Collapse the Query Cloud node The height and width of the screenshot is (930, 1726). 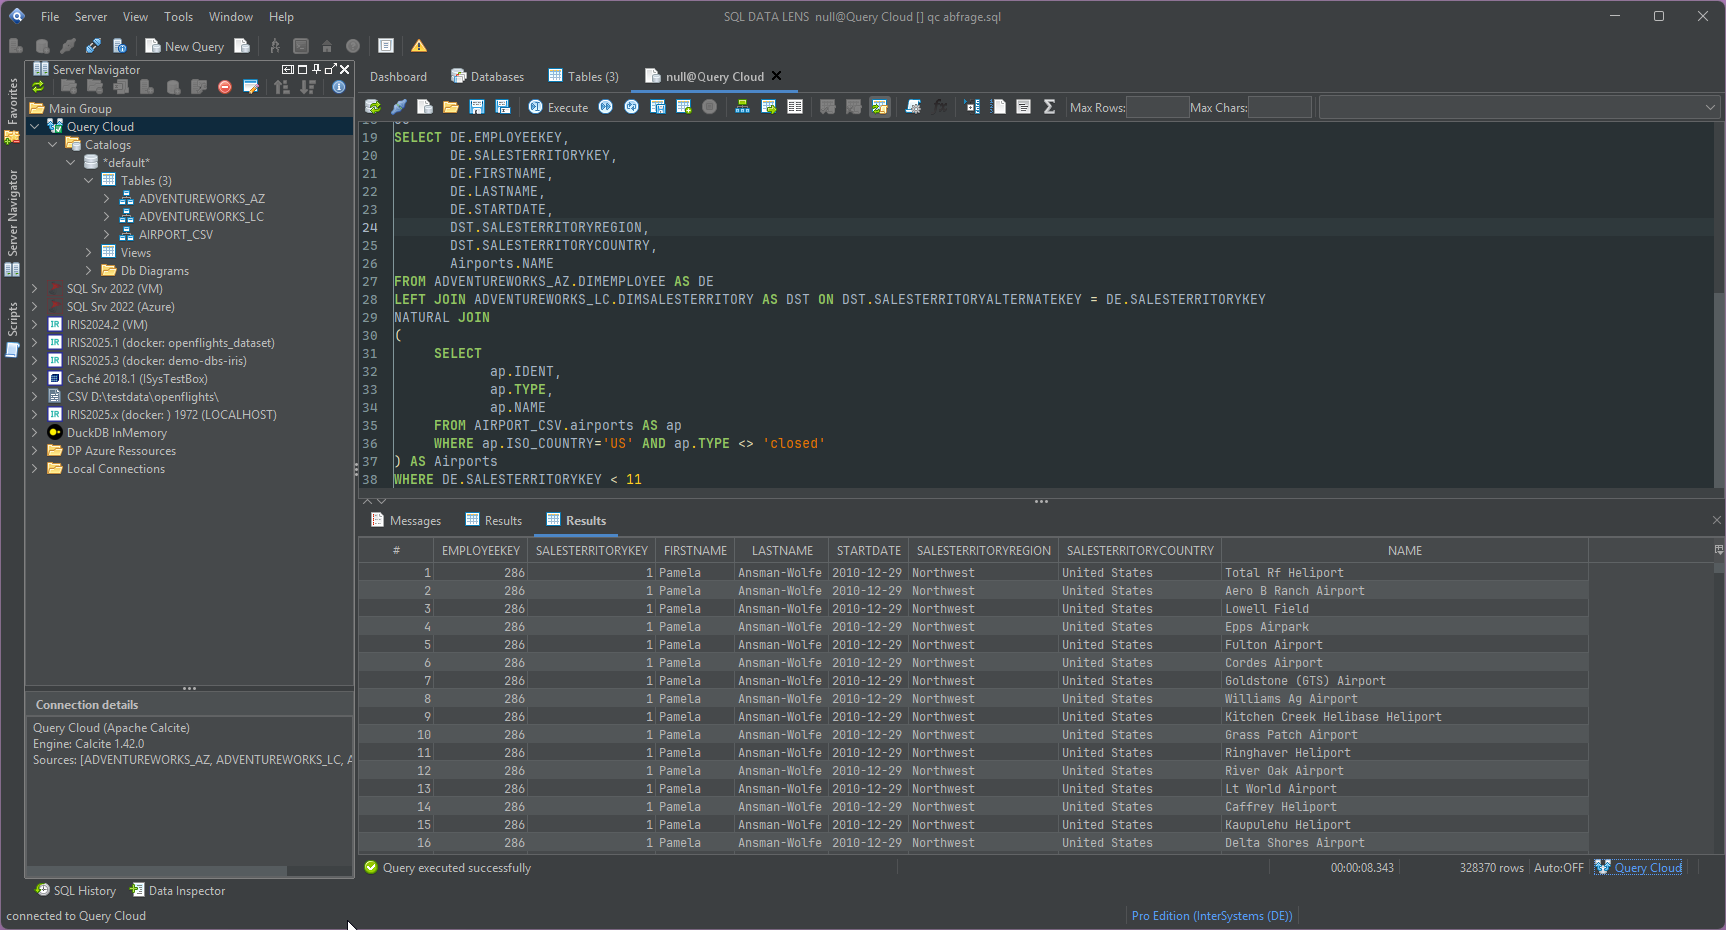coord(35,127)
